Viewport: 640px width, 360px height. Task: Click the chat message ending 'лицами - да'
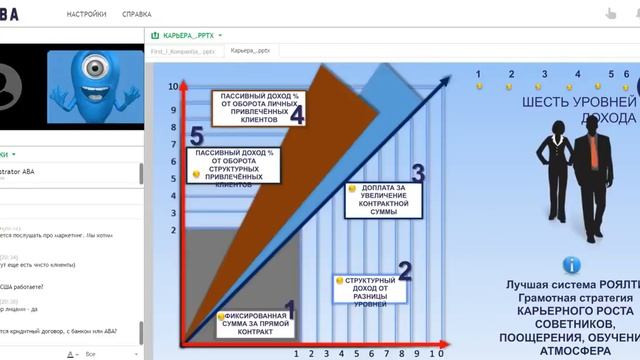[x=19, y=309]
